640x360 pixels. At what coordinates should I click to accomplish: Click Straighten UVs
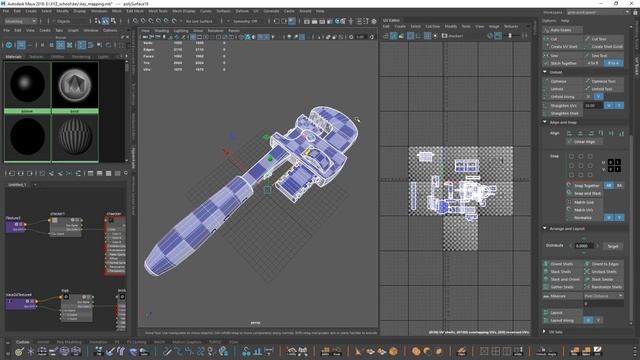point(562,105)
